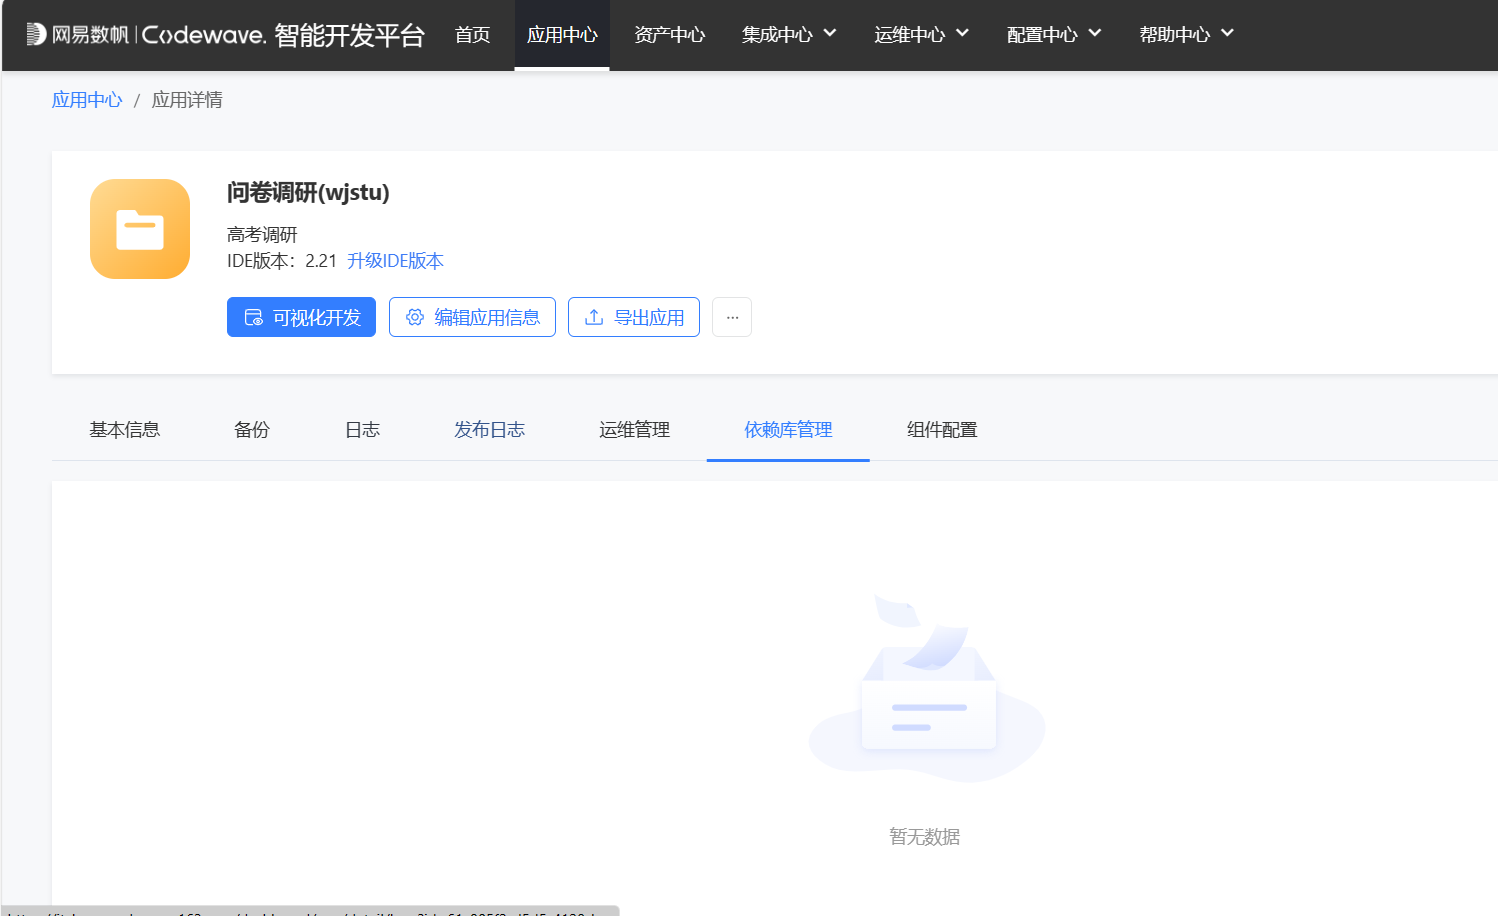The image size is (1498, 916).
Task: Click the orange folder app icon
Action: tap(140, 229)
